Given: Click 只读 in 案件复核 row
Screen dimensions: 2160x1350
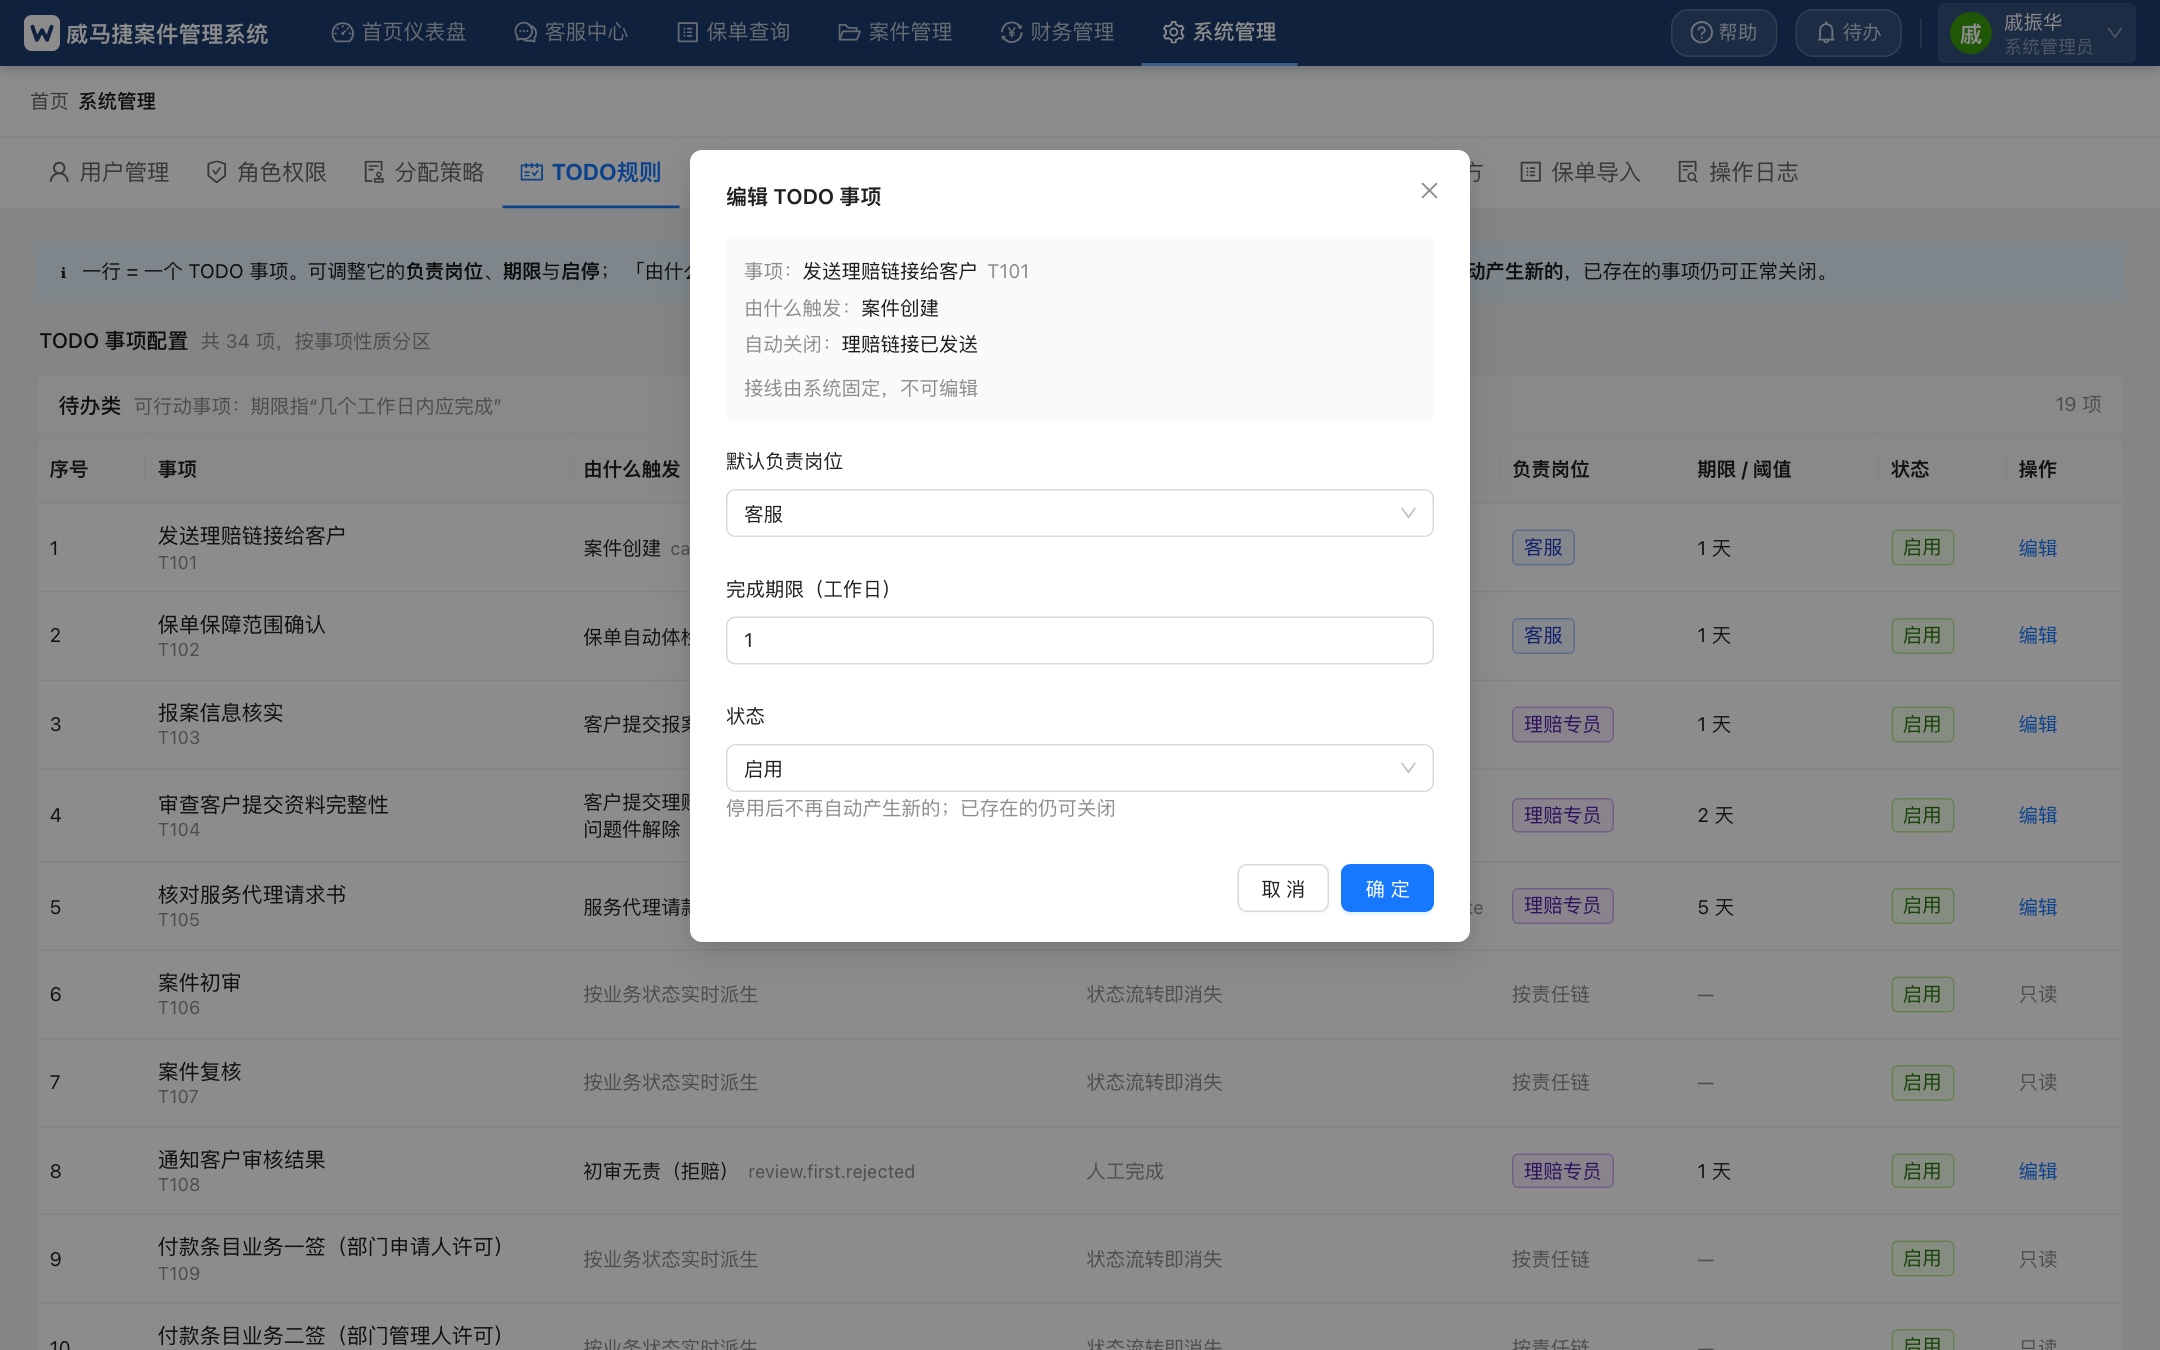Looking at the screenshot, I should (x=2037, y=1082).
